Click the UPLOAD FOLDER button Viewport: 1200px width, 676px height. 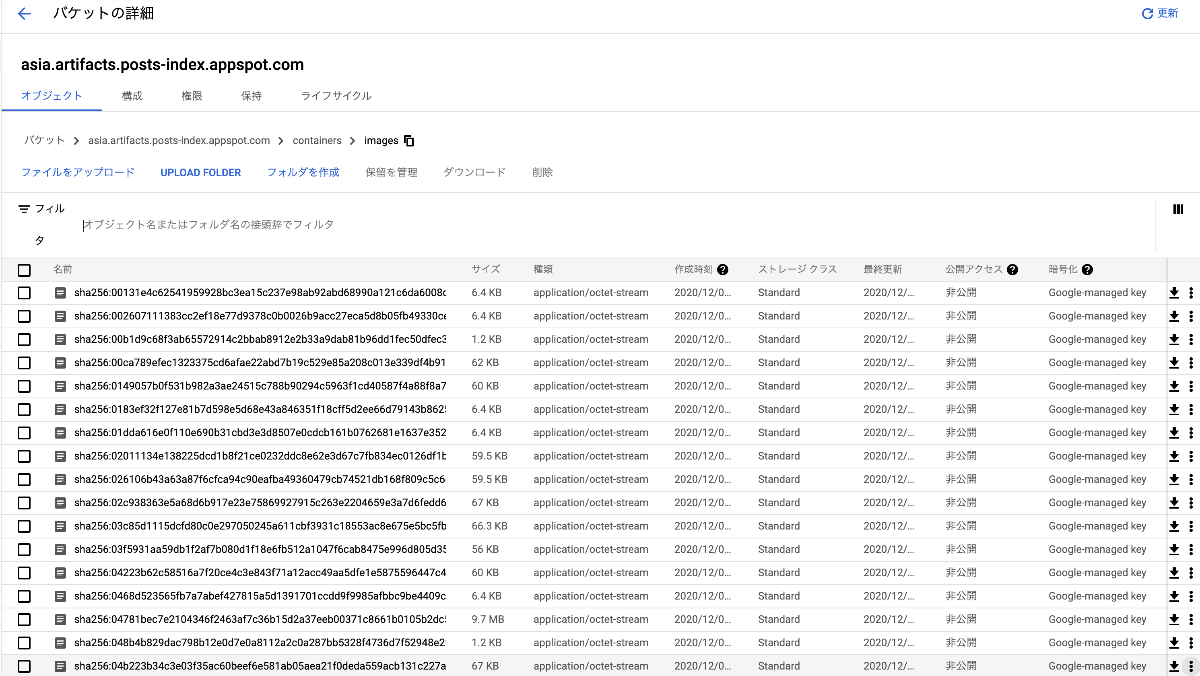pos(201,173)
